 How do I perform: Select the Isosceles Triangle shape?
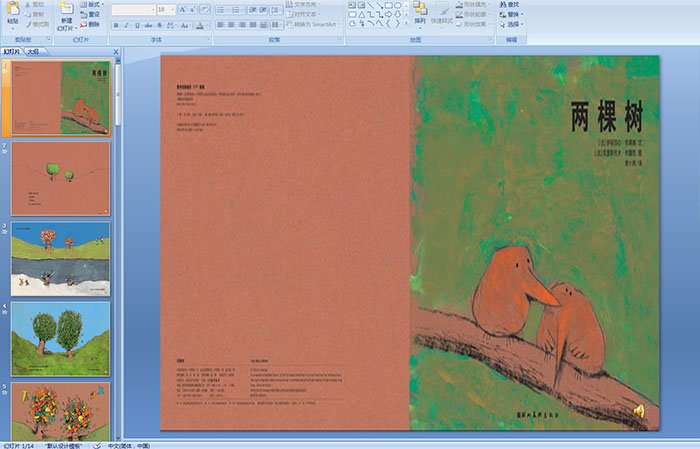click(361, 15)
